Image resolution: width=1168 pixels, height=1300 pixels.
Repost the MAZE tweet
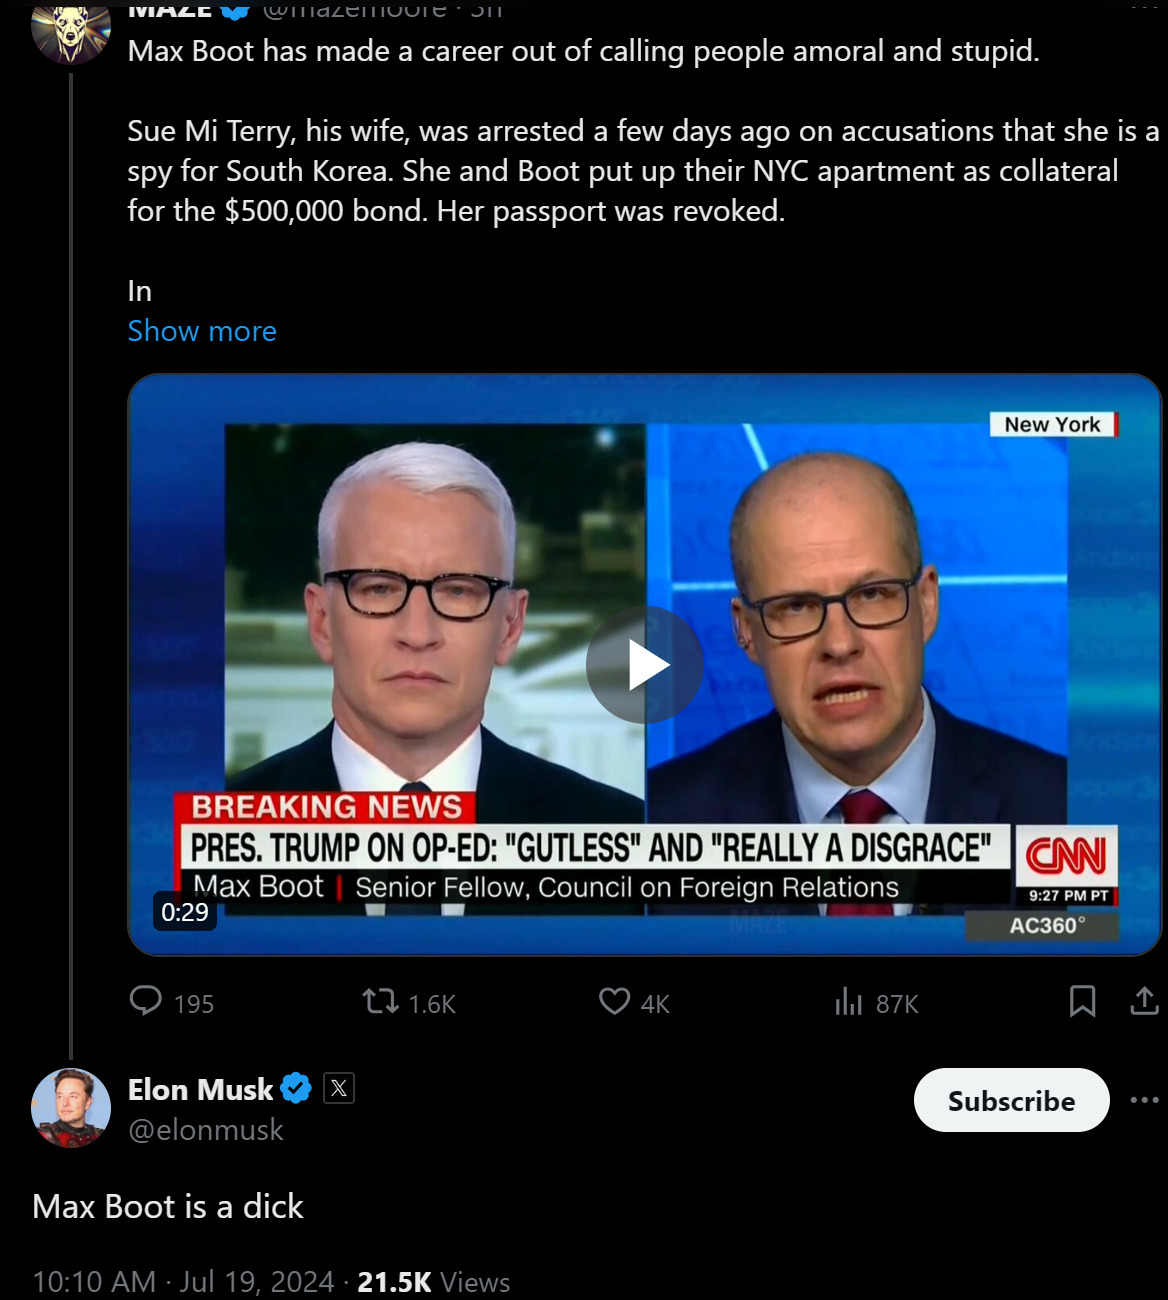click(x=381, y=1001)
